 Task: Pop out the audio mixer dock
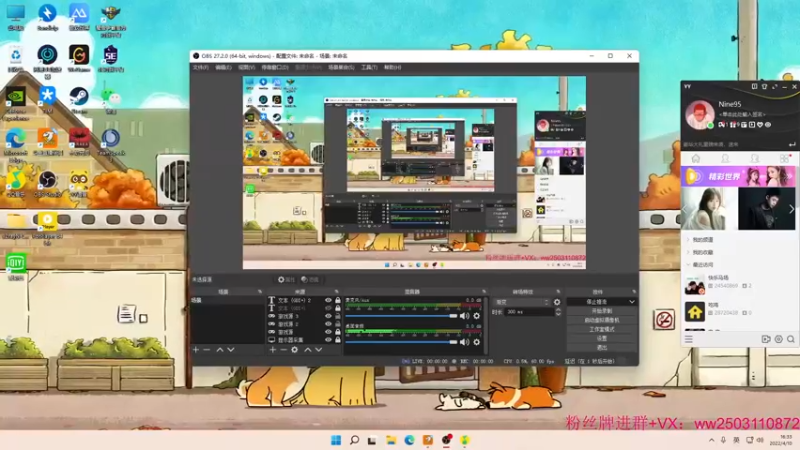tap(484, 292)
